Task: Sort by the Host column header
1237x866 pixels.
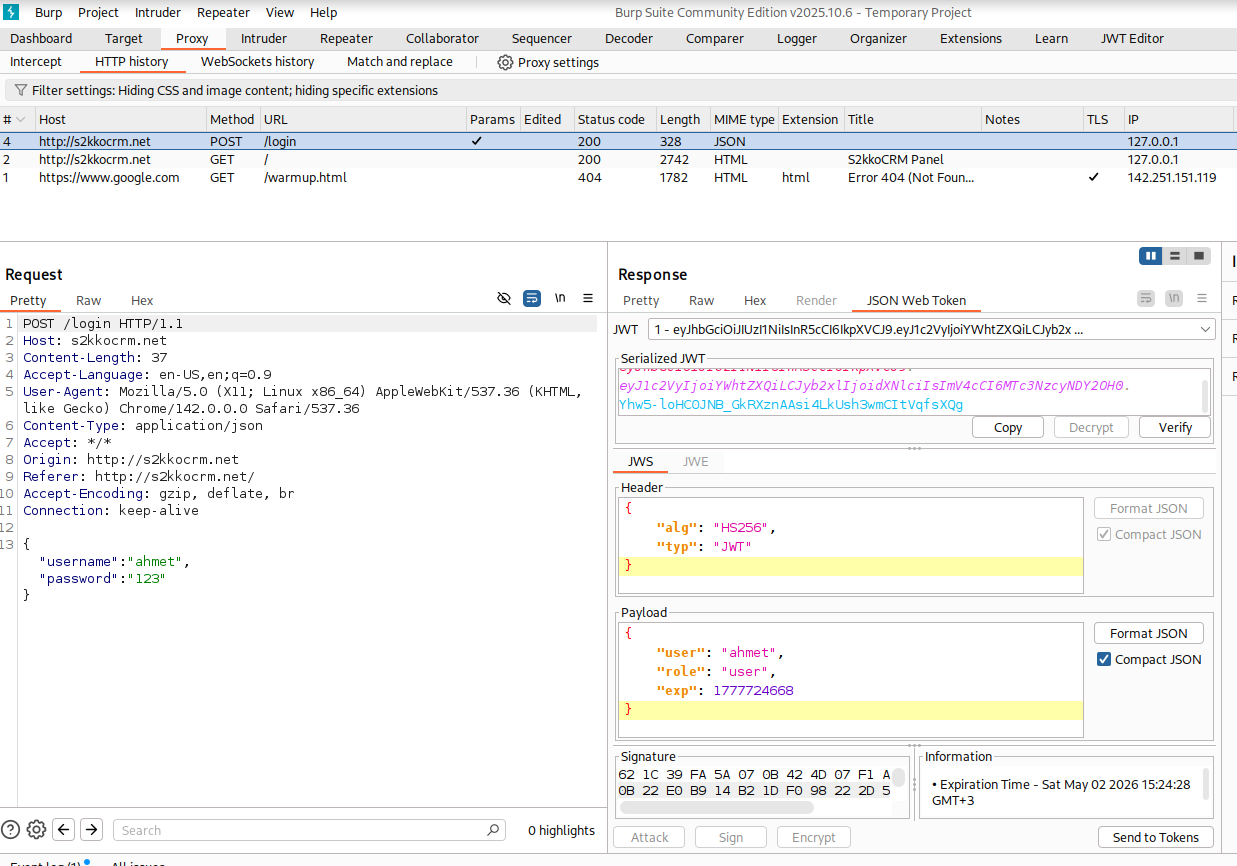Action: point(120,119)
